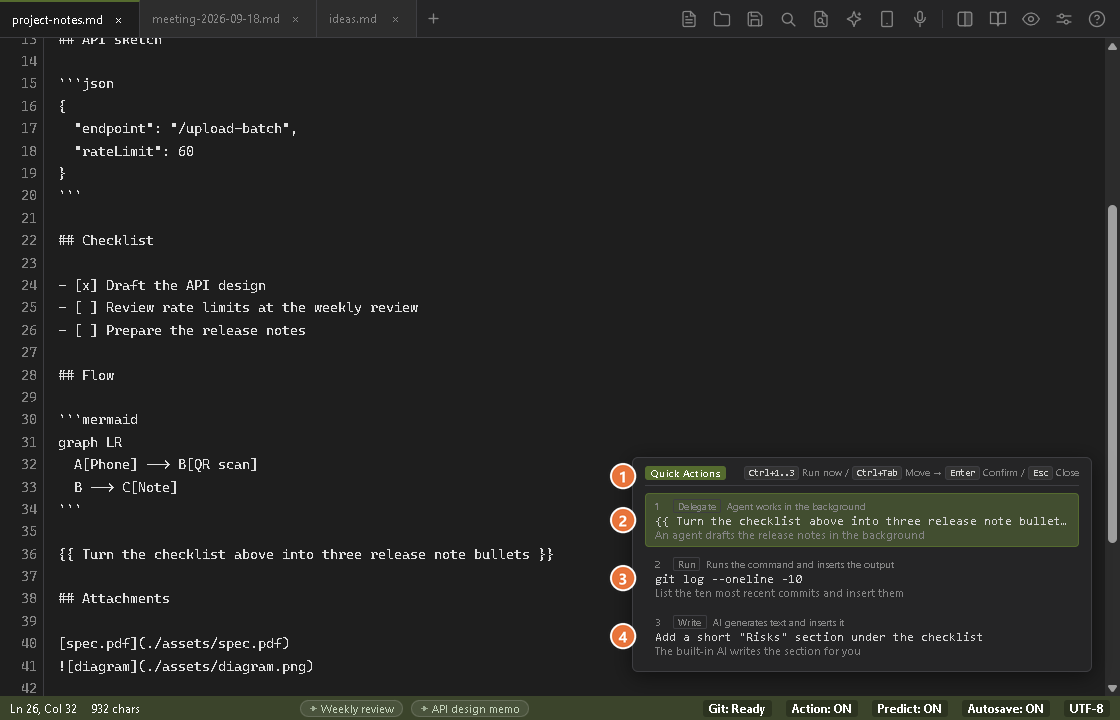Open a folder using the folder icon
The image size is (1120, 720).
721,19
